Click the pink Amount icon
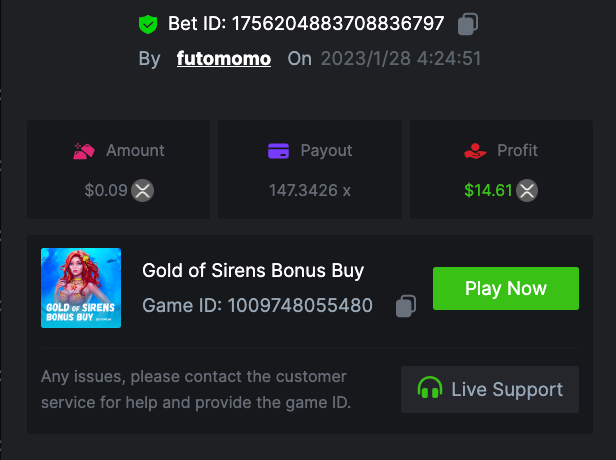This screenshot has height=460, width=616. coord(84,151)
